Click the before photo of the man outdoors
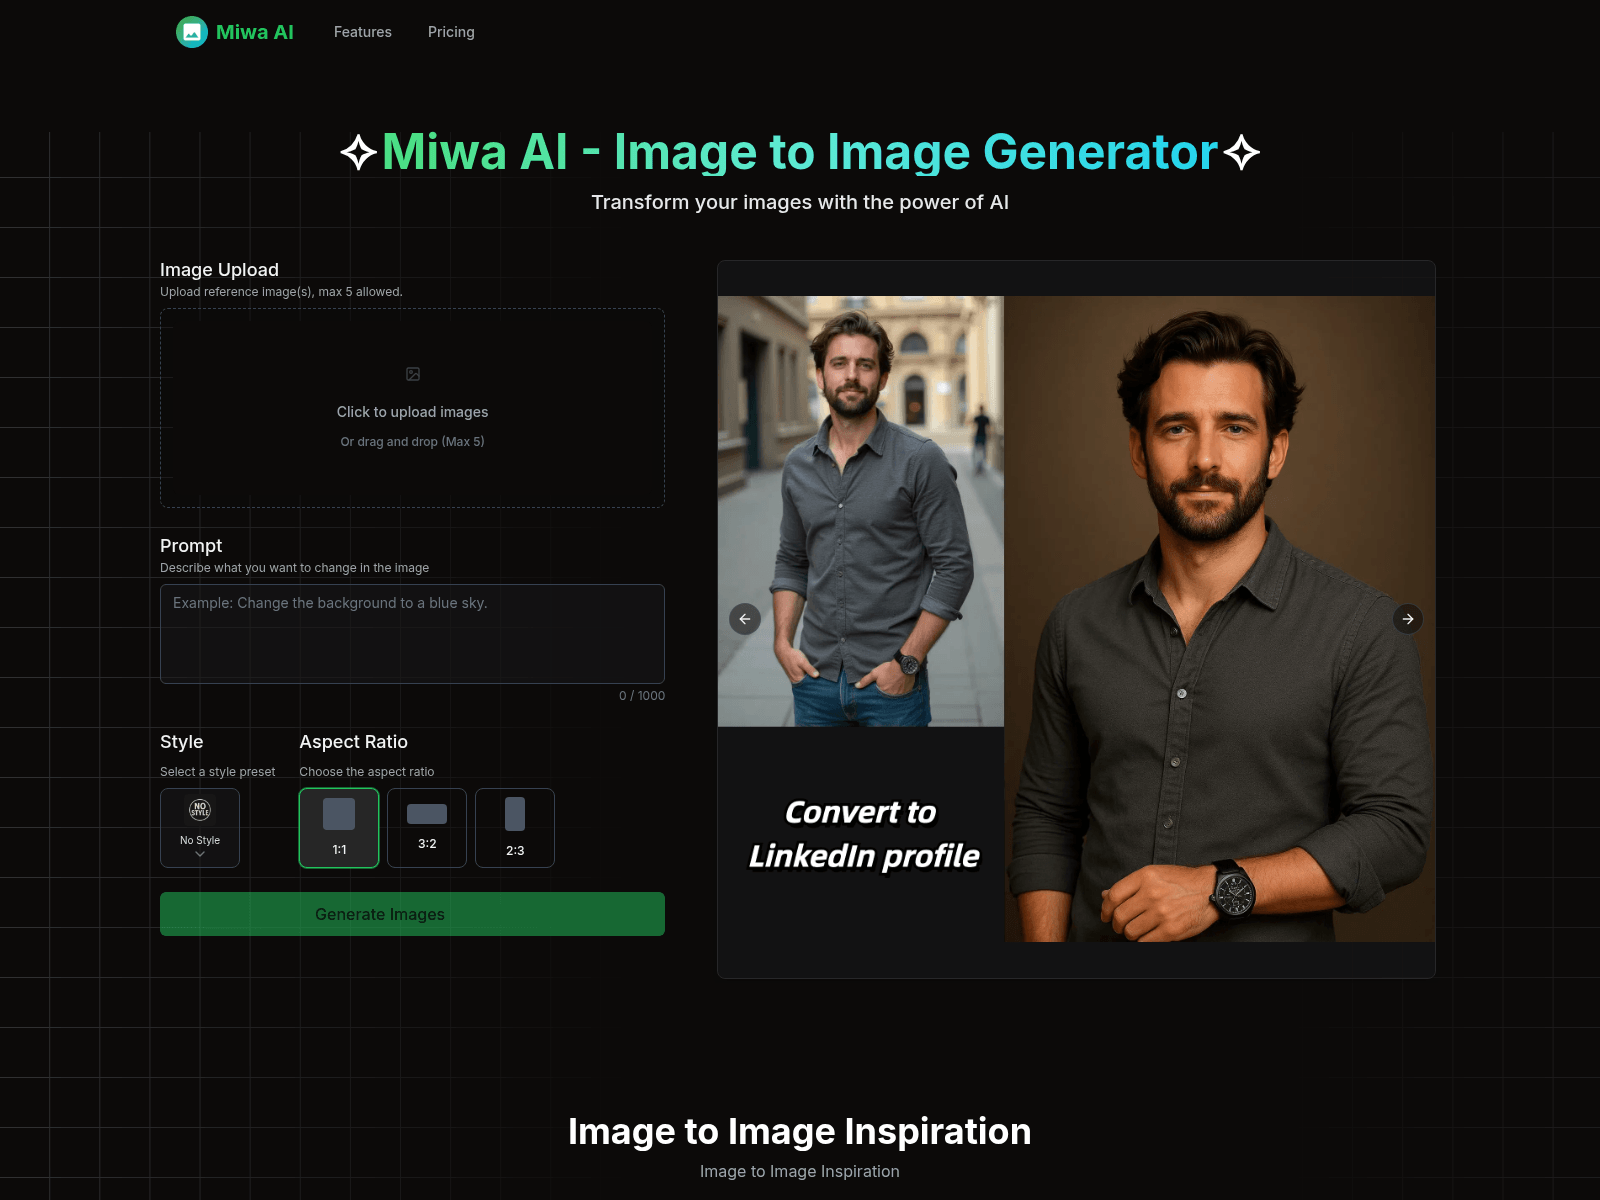 coord(860,500)
